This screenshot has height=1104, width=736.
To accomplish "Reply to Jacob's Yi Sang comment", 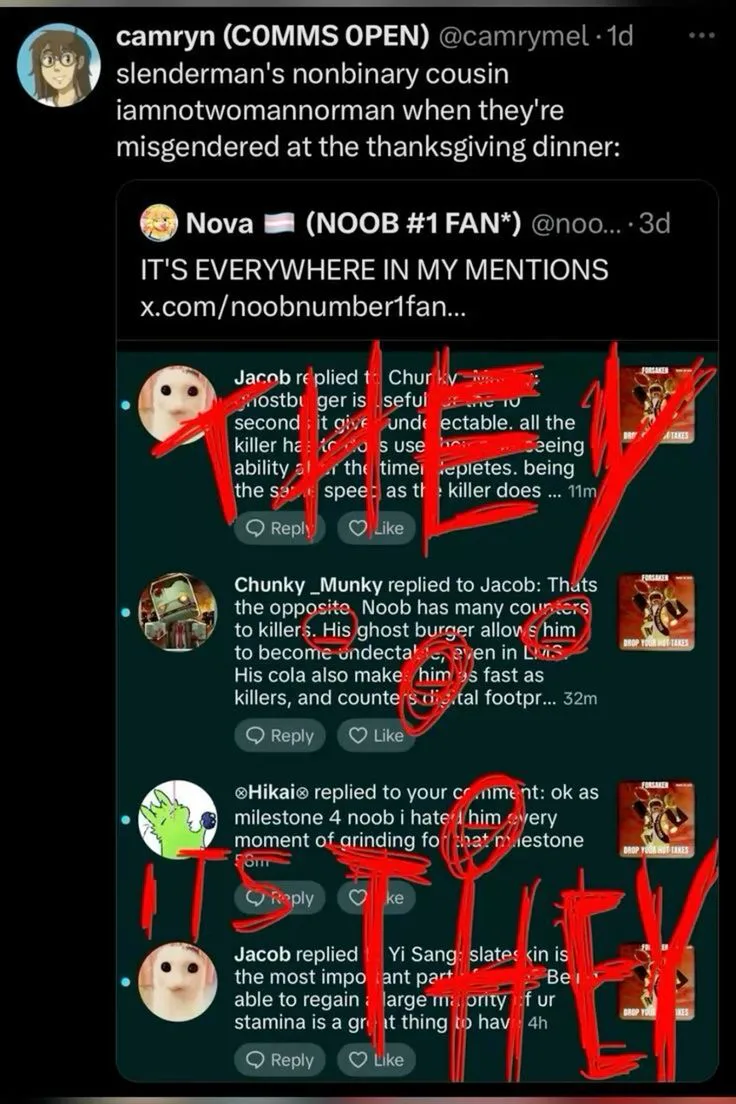I will [280, 1060].
